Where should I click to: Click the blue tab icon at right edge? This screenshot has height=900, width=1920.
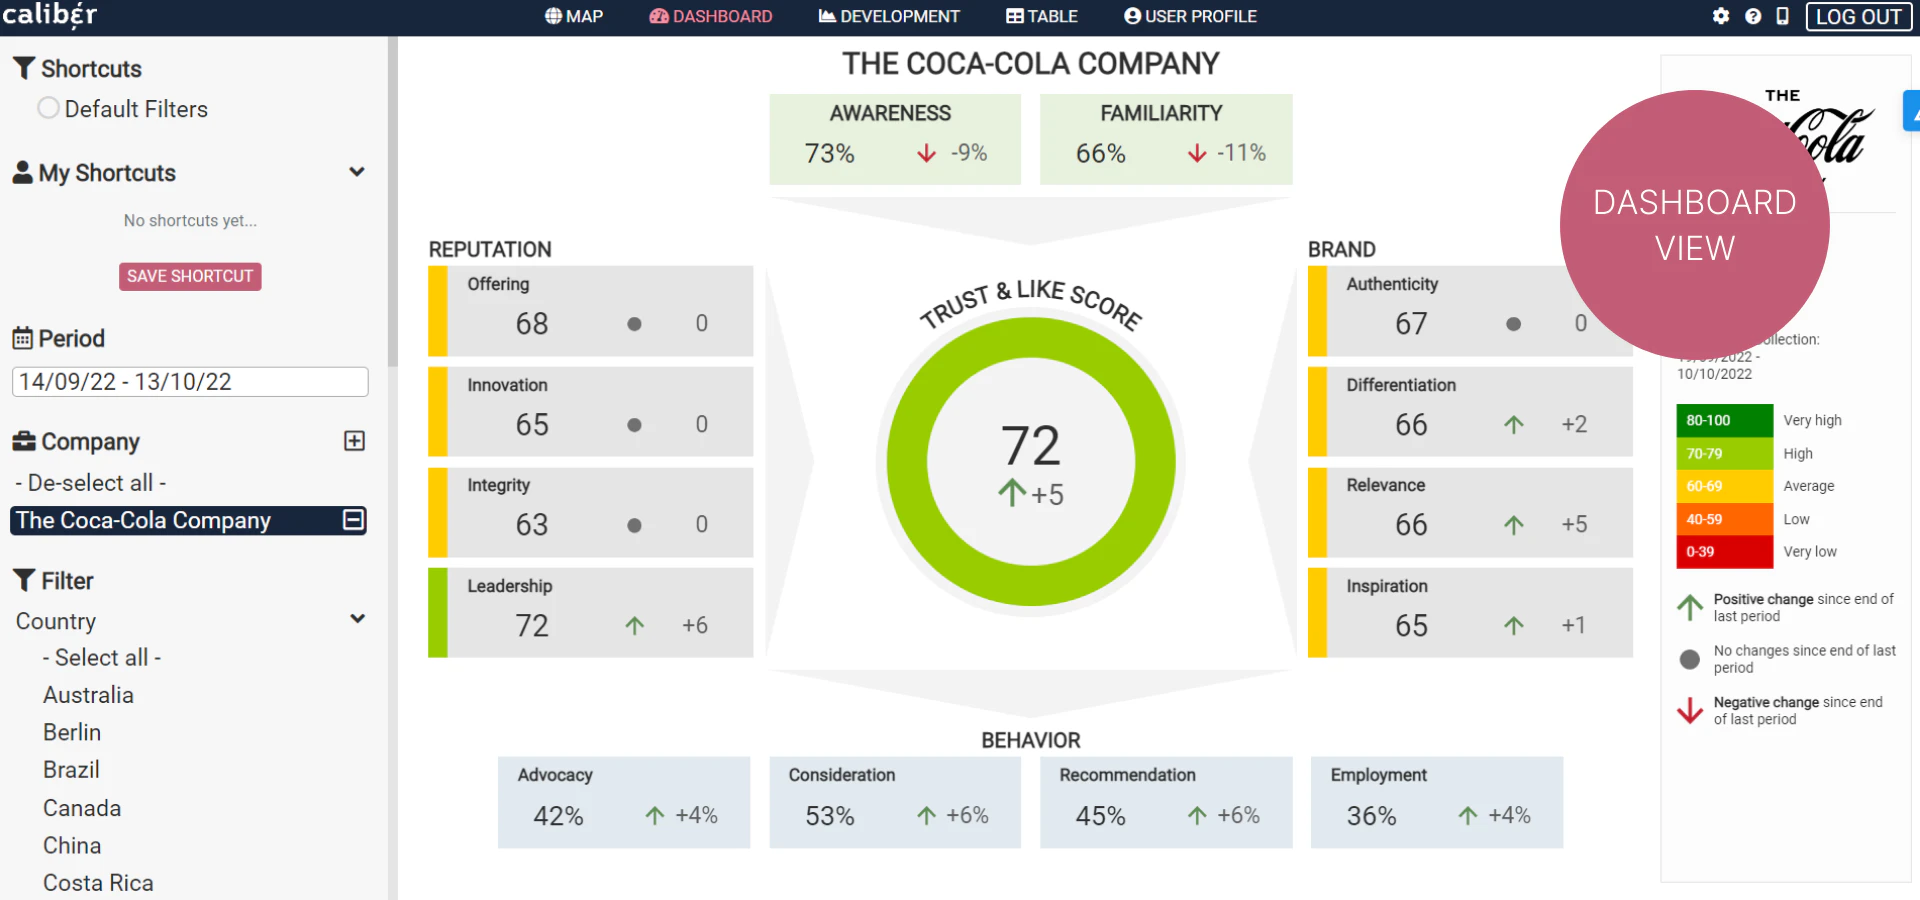pos(1911,111)
